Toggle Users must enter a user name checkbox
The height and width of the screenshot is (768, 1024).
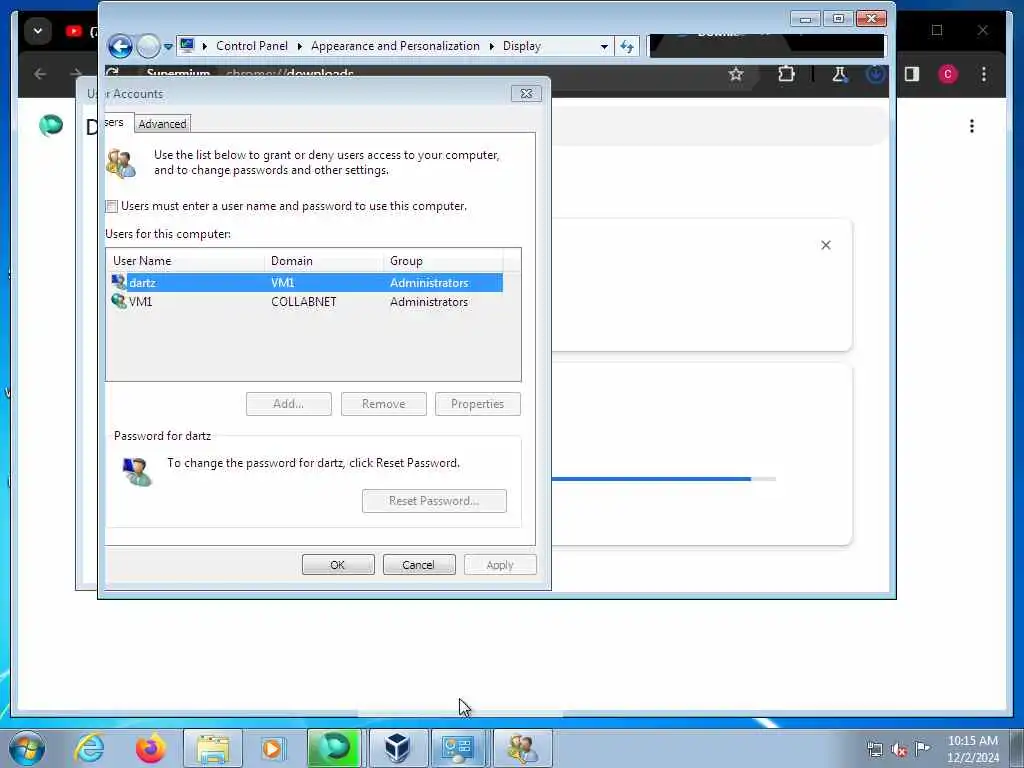point(112,206)
